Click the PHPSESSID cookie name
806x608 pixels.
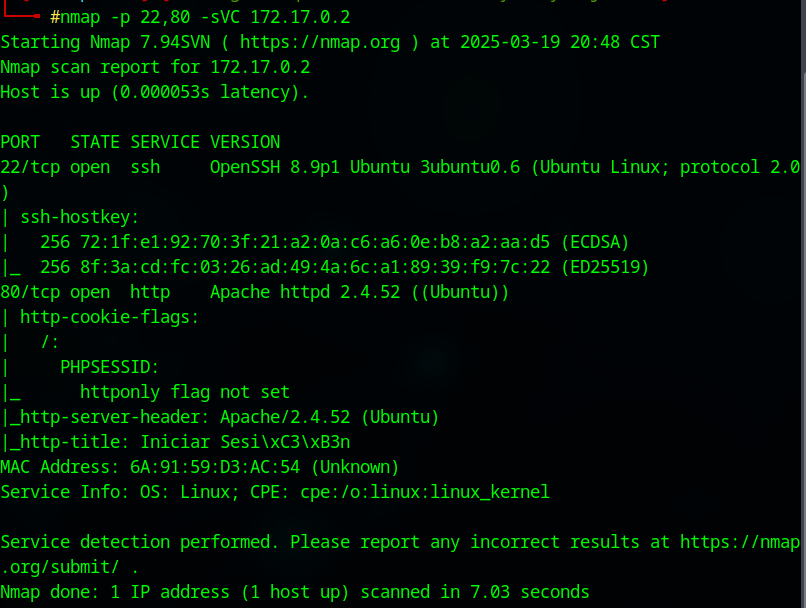(x=110, y=367)
